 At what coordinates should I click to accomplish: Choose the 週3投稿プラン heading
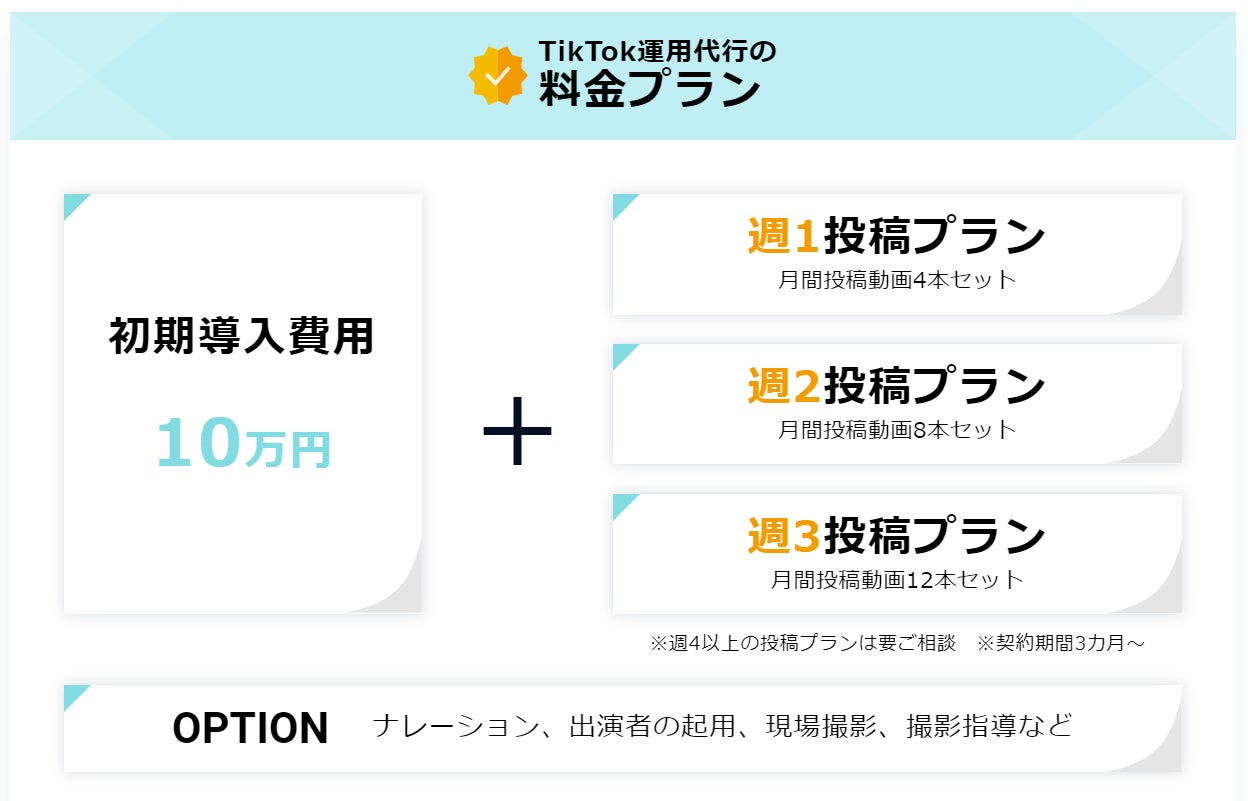click(896, 537)
